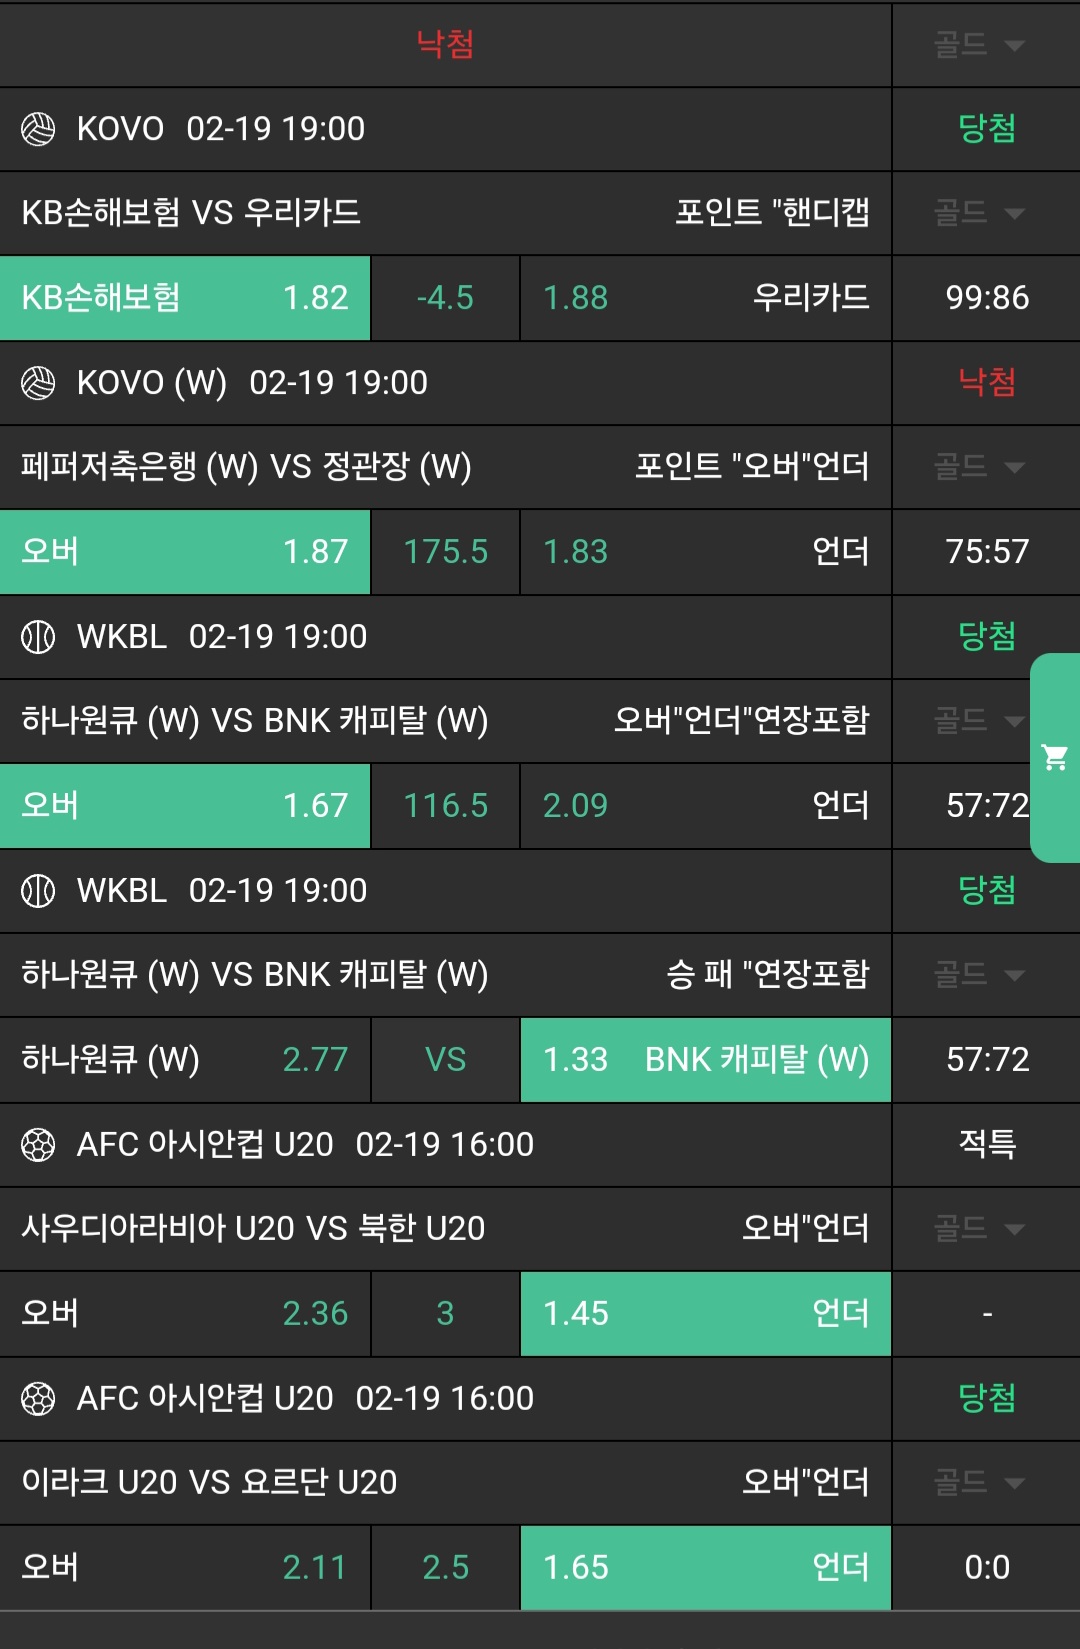Toggle the 우리카드 1.88 handicap pick
The image size is (1080, 1649).
(705, 298)
